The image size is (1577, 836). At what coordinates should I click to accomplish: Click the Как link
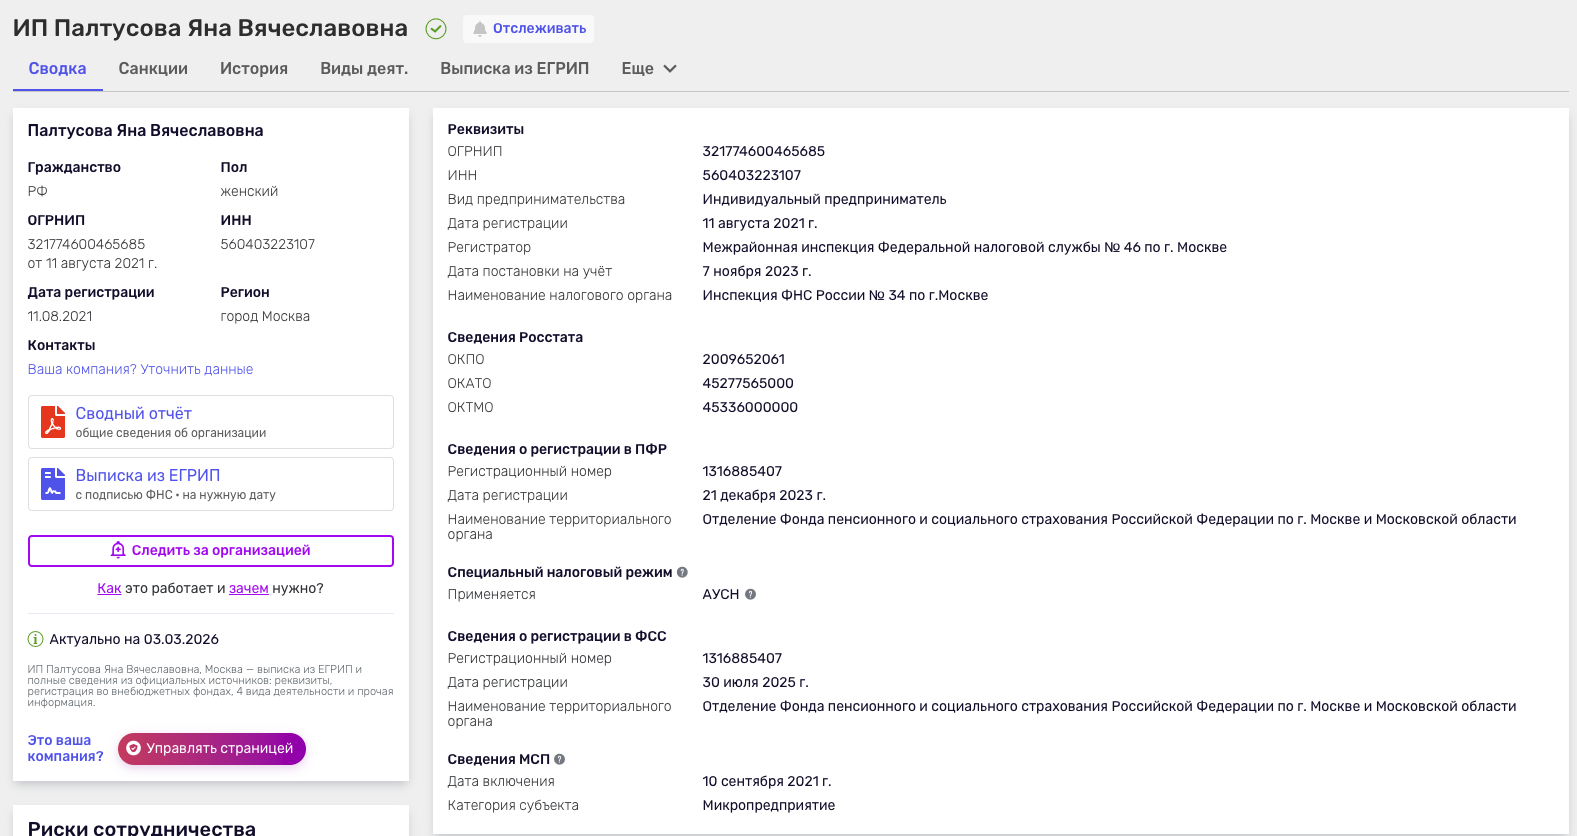[109, 588]
